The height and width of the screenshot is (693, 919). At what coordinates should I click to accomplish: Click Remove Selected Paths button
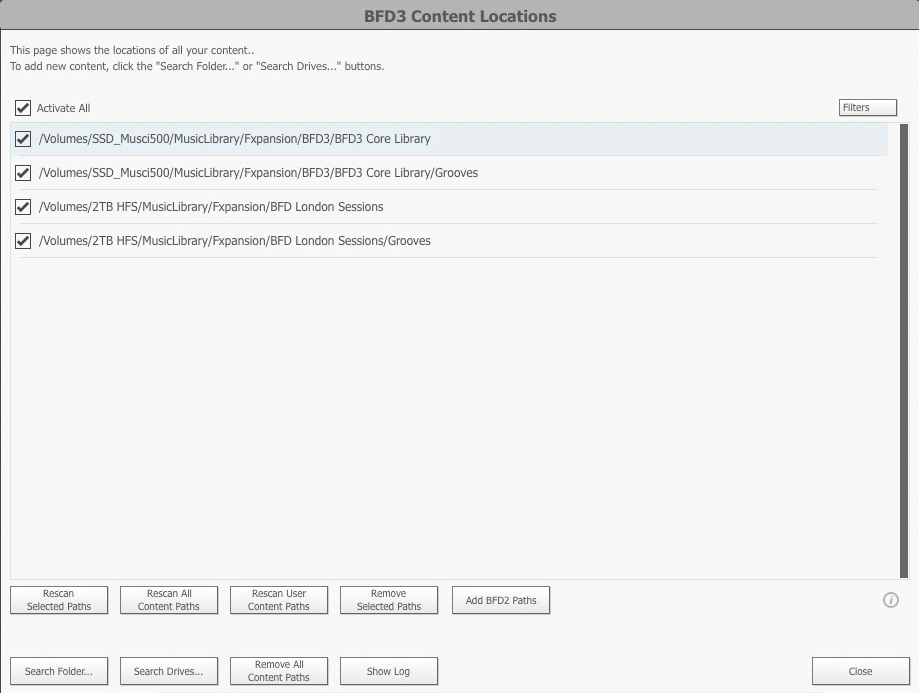pos(389,600)
